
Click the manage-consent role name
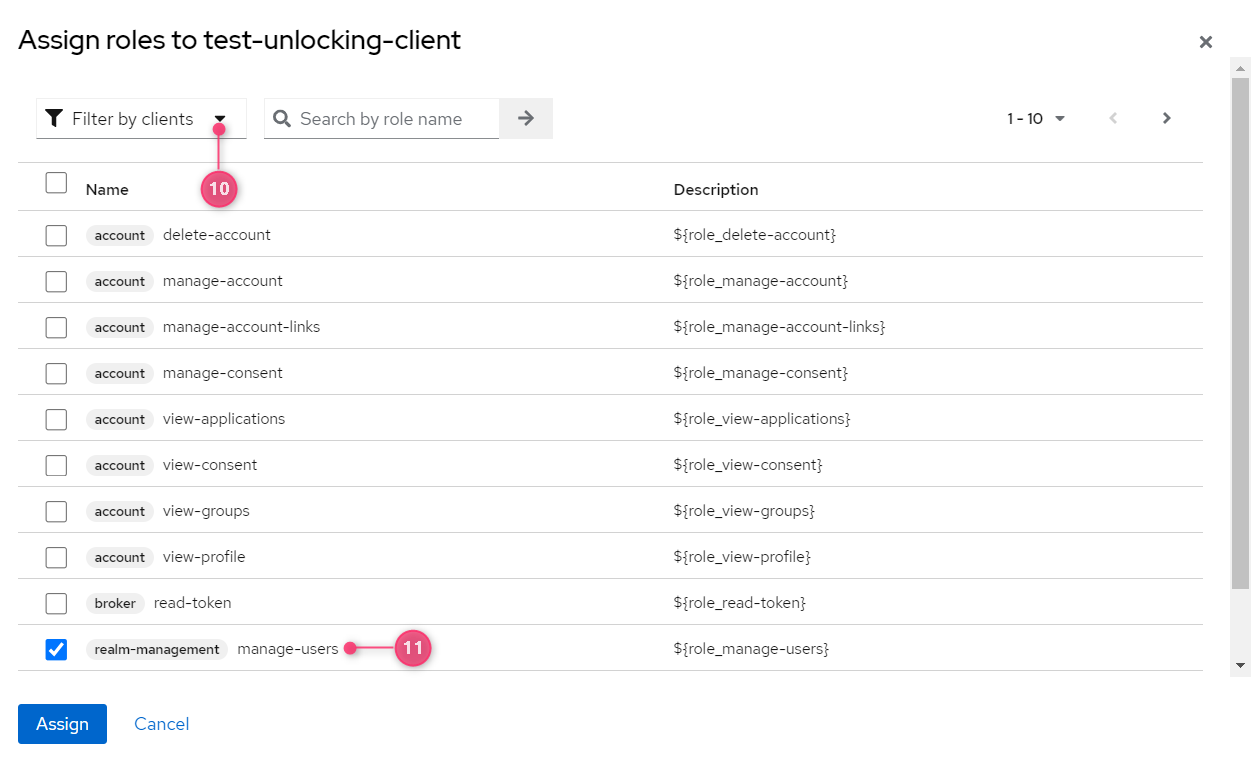[223, 373]
